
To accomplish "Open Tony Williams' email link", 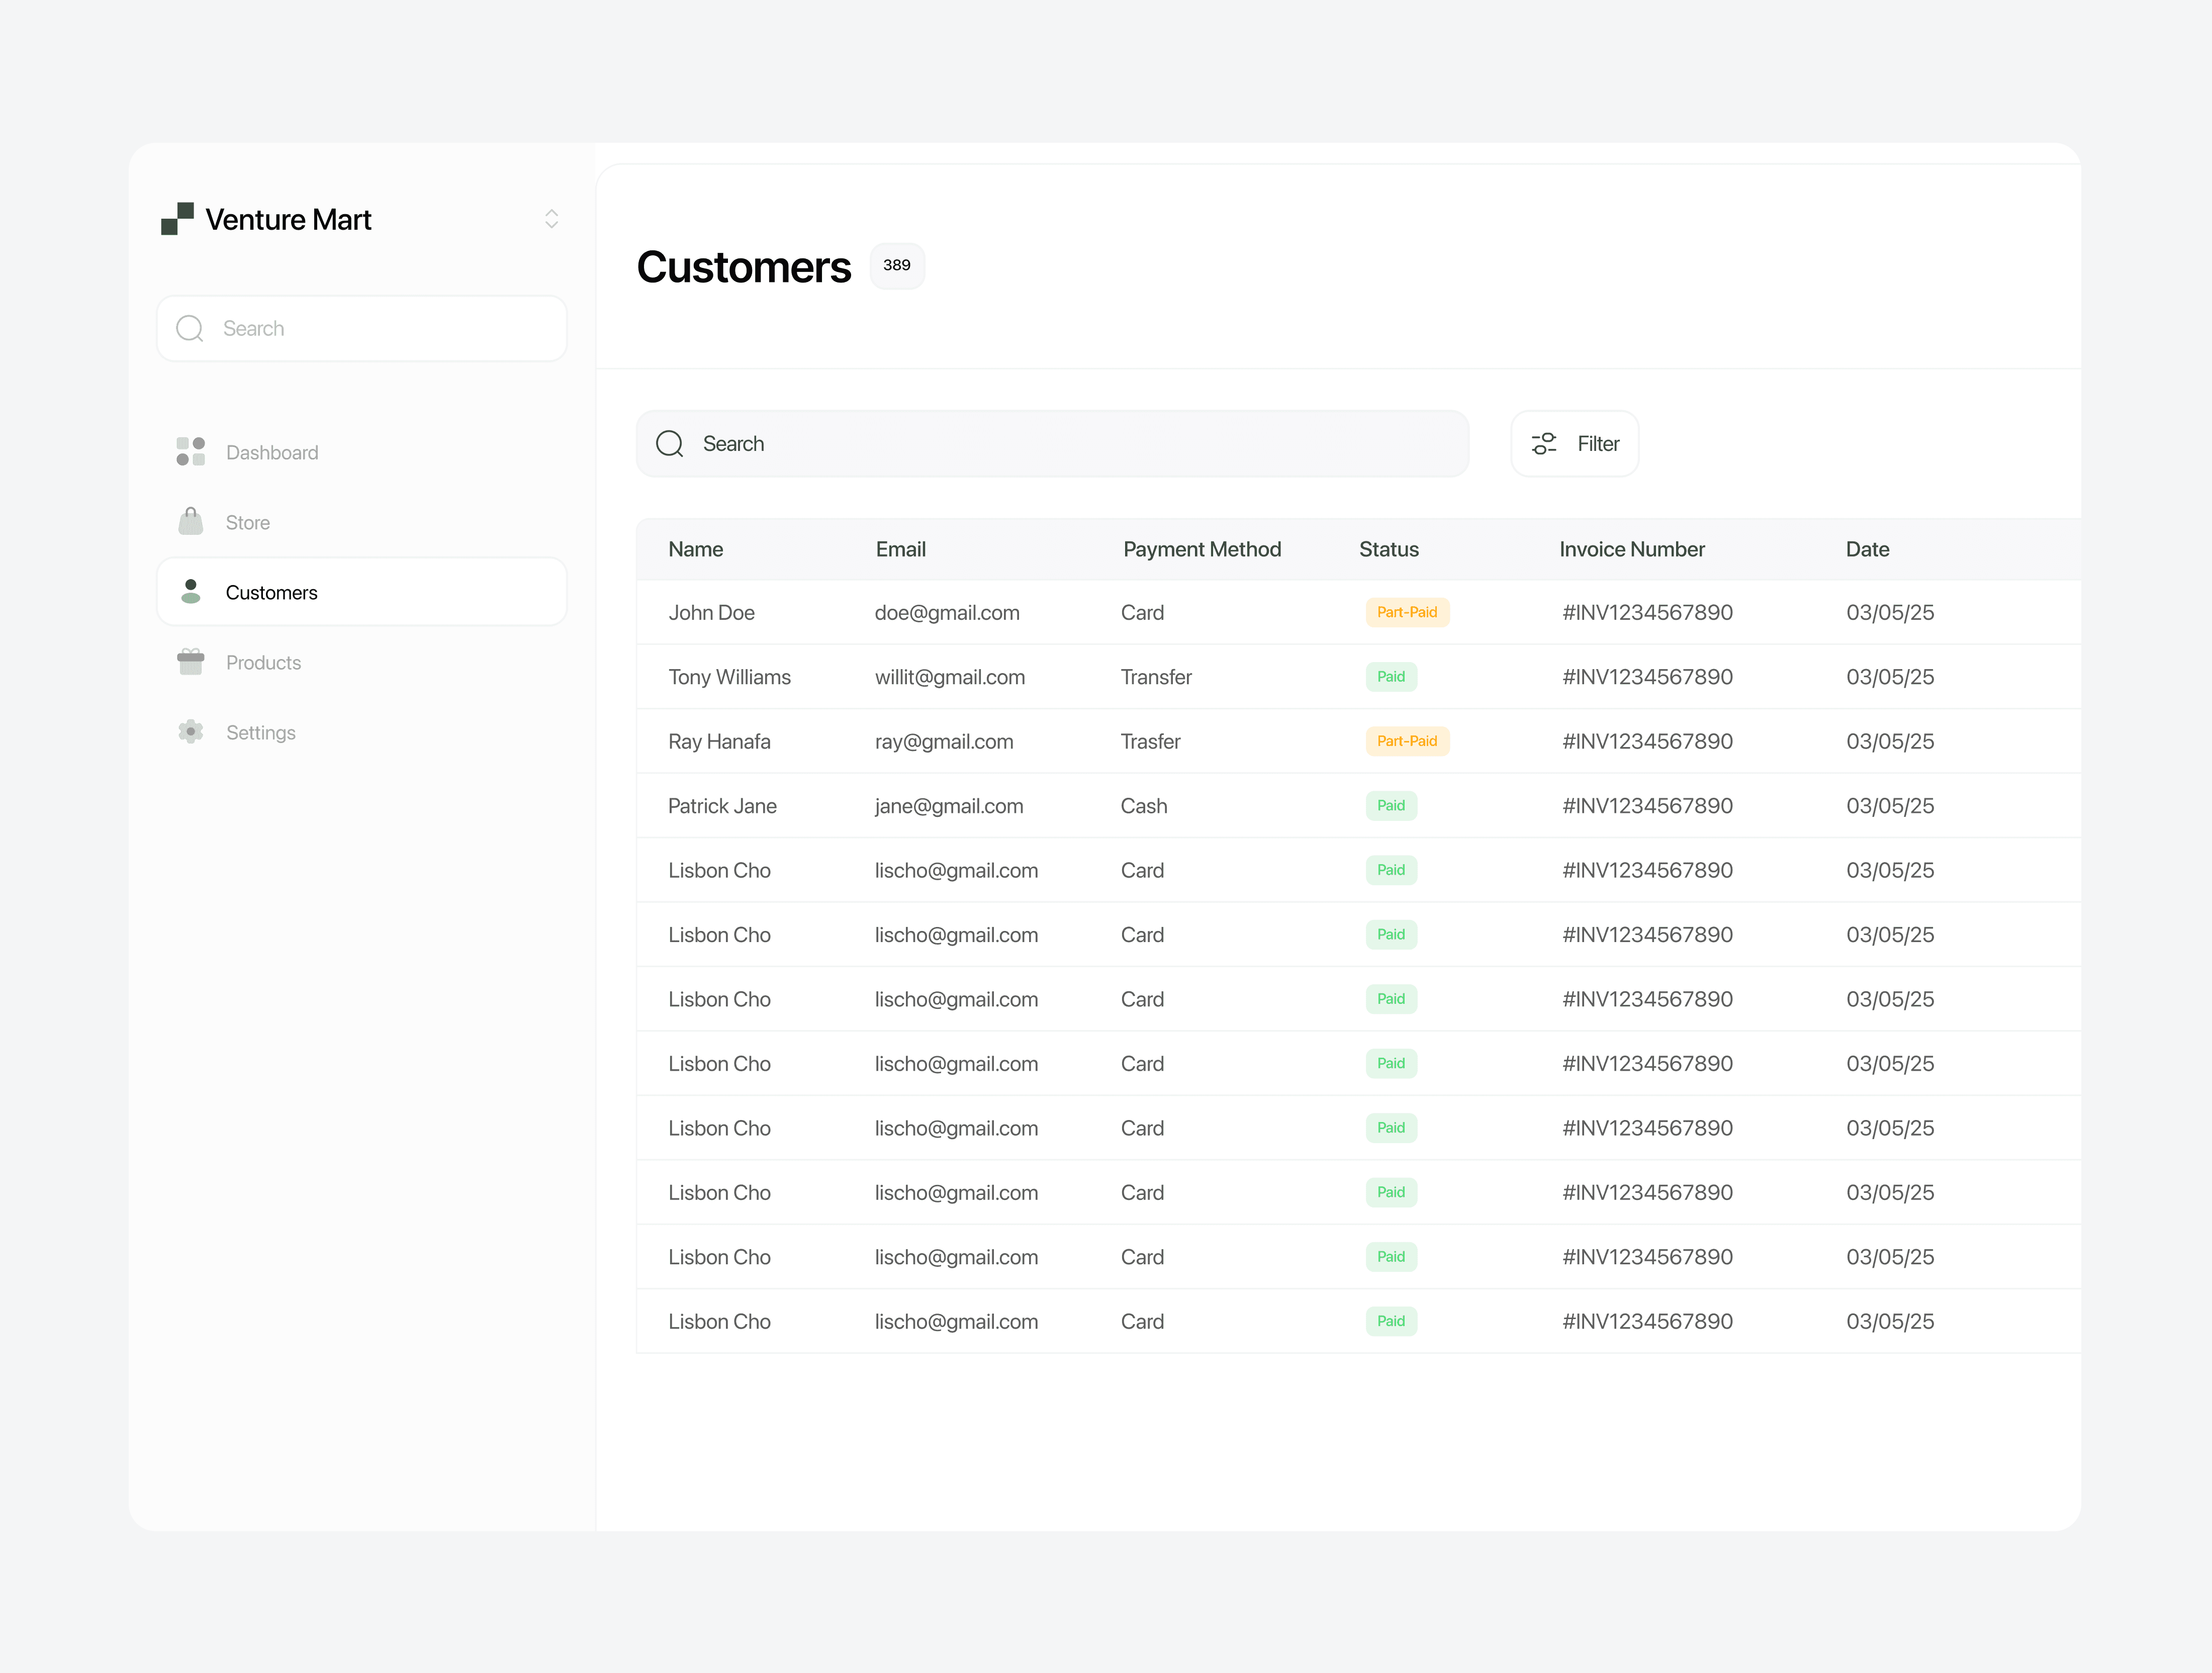I will pyautogui.click(x=949, y=677).
